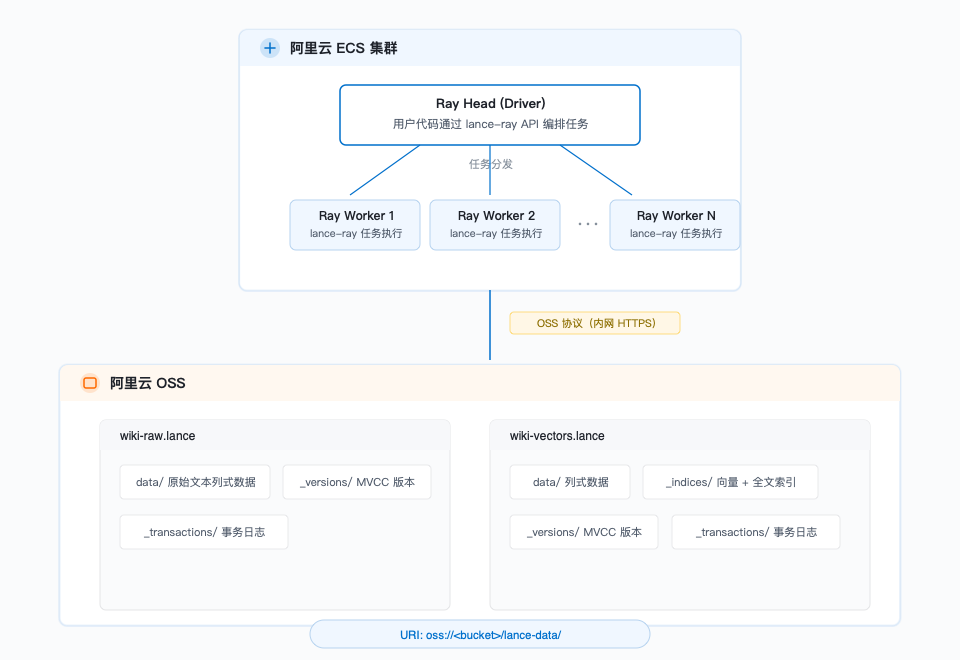The width and height of the screenshot is (960, 660).
Task: Click the wiki-vectors.lance header
Action: coord(680,436)
